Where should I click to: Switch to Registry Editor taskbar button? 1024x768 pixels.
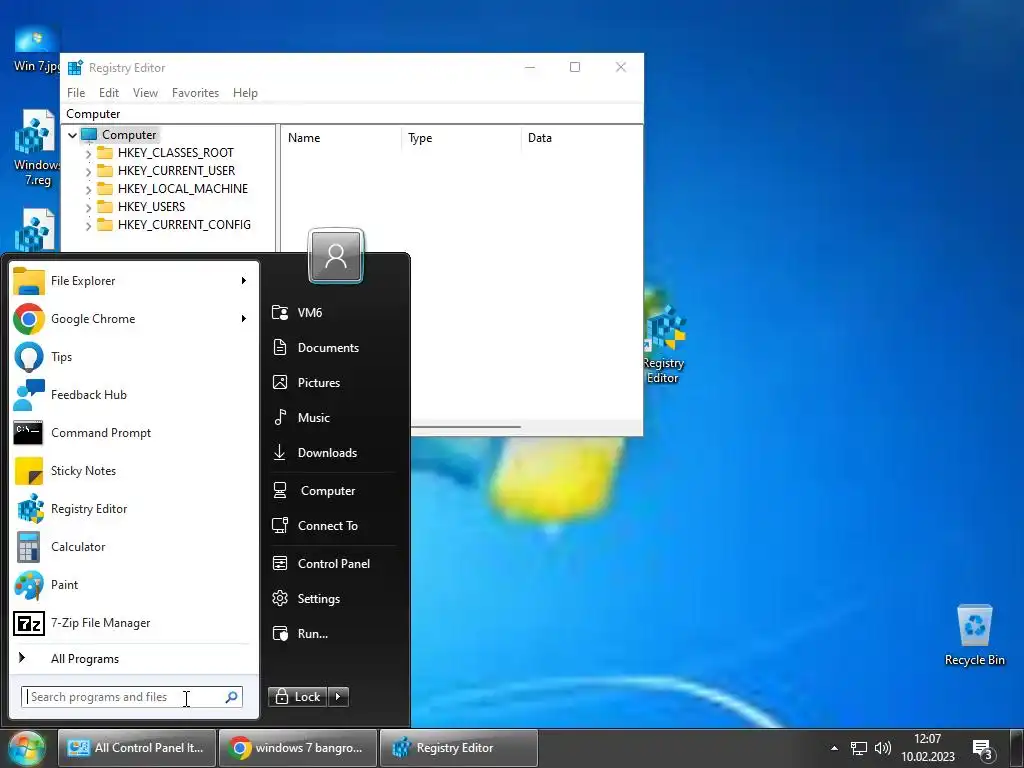pyautogui.click(x=458, y=748)
